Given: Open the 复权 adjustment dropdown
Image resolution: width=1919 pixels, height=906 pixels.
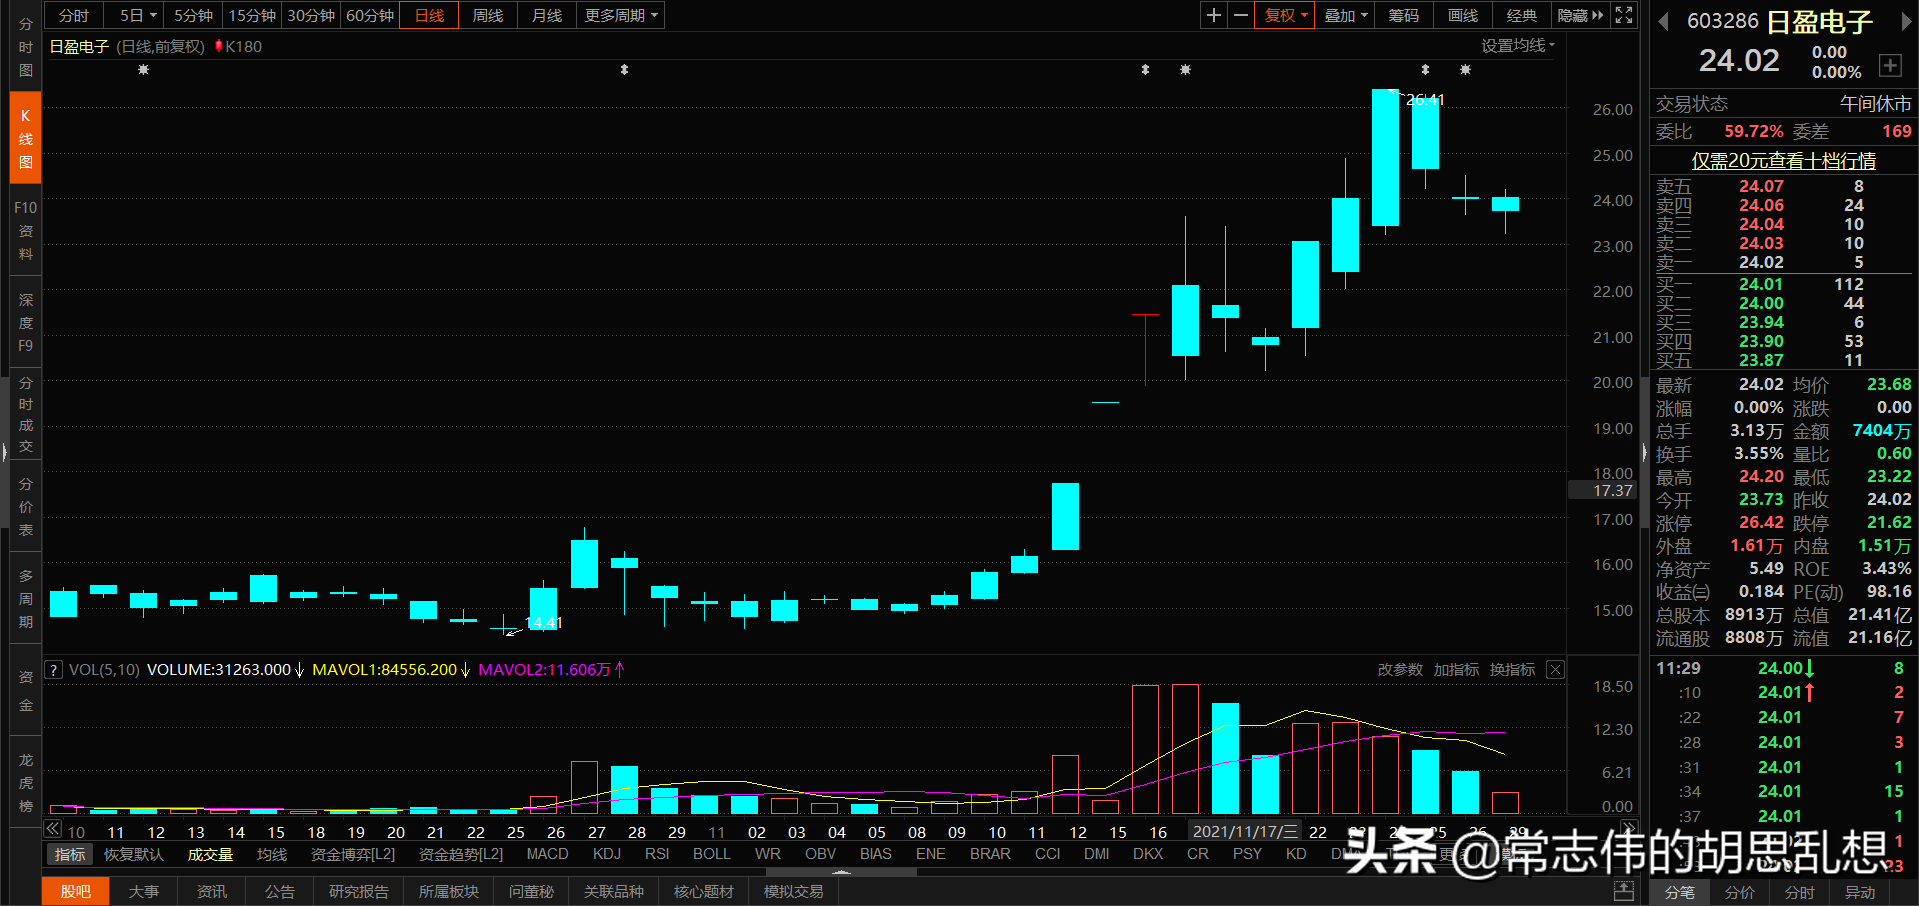Looking at the screenshot, I should [x=1283, y=15].
